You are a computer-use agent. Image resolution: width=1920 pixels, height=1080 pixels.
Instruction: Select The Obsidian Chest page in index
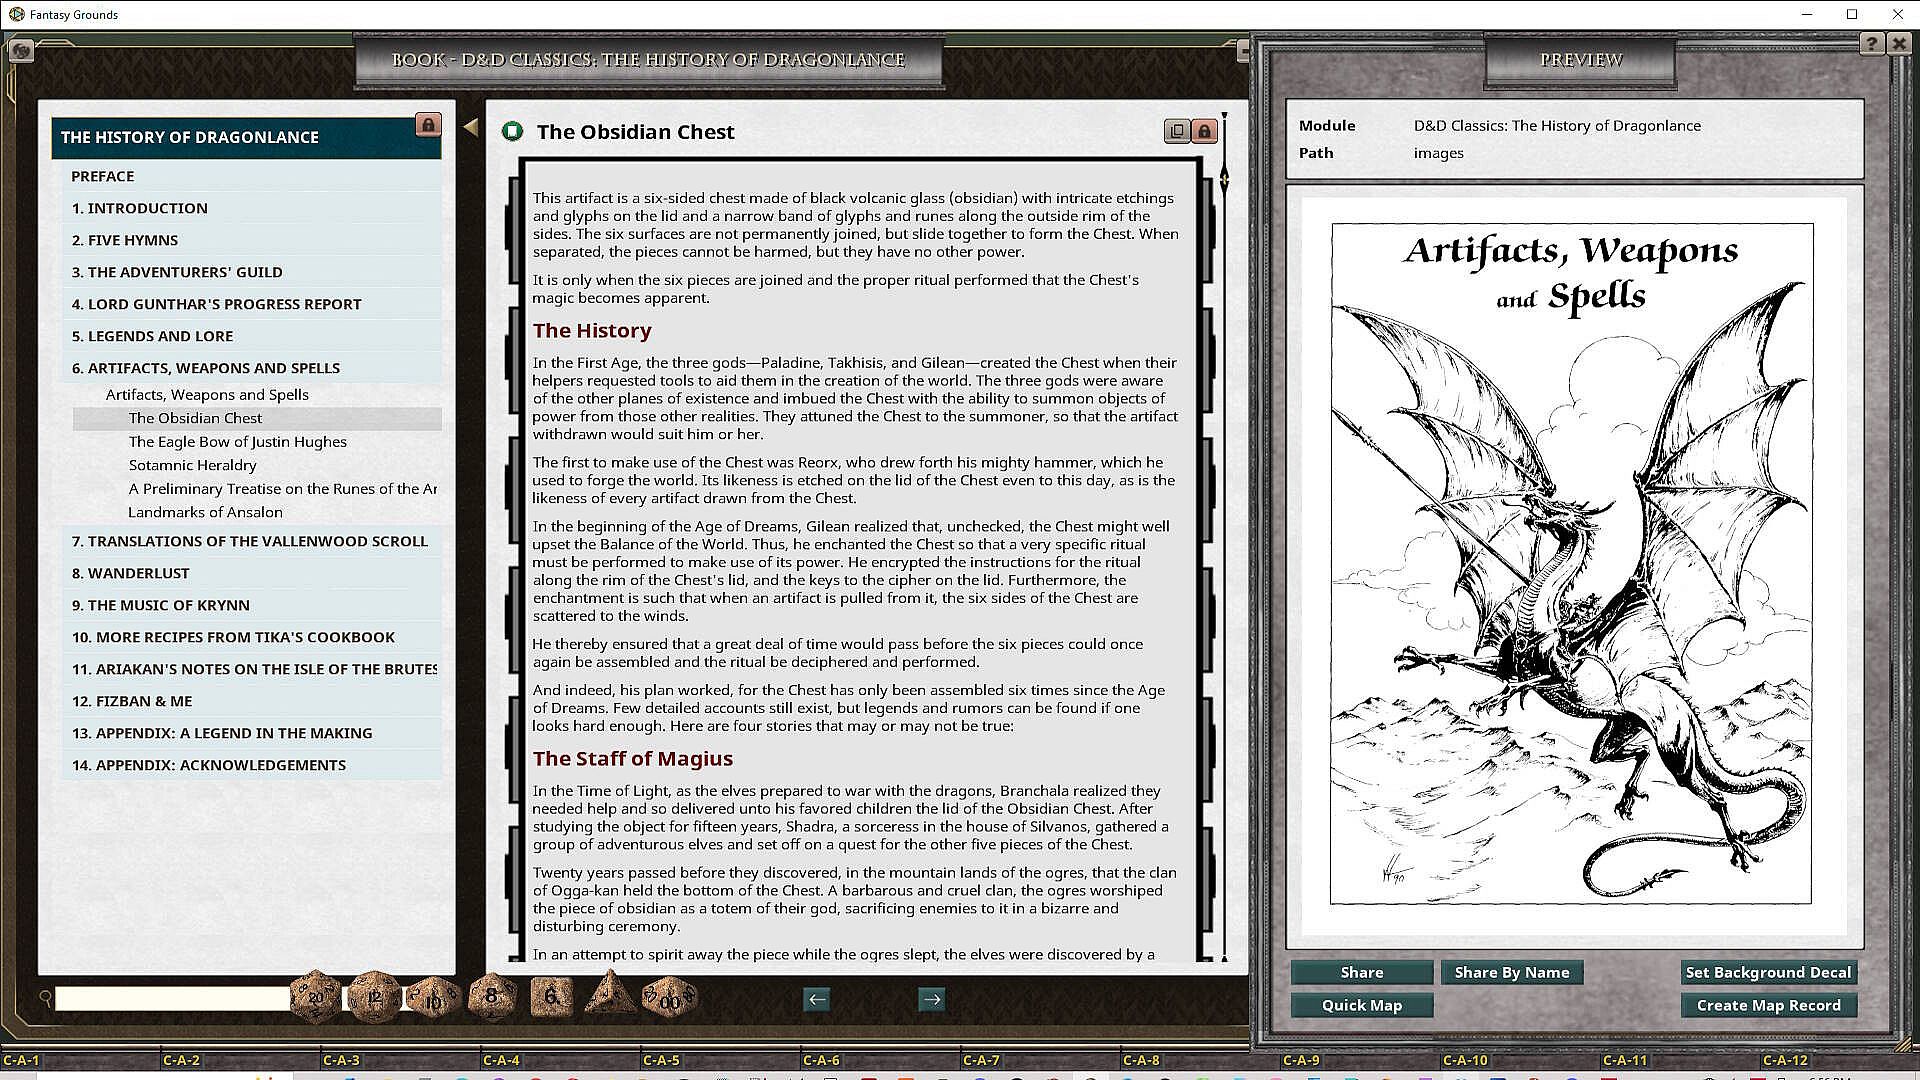click(257, 418)
